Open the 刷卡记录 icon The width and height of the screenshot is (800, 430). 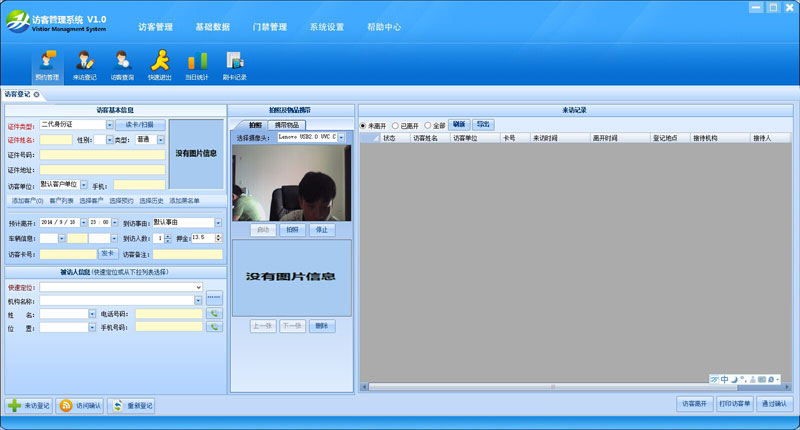[235, 65]
